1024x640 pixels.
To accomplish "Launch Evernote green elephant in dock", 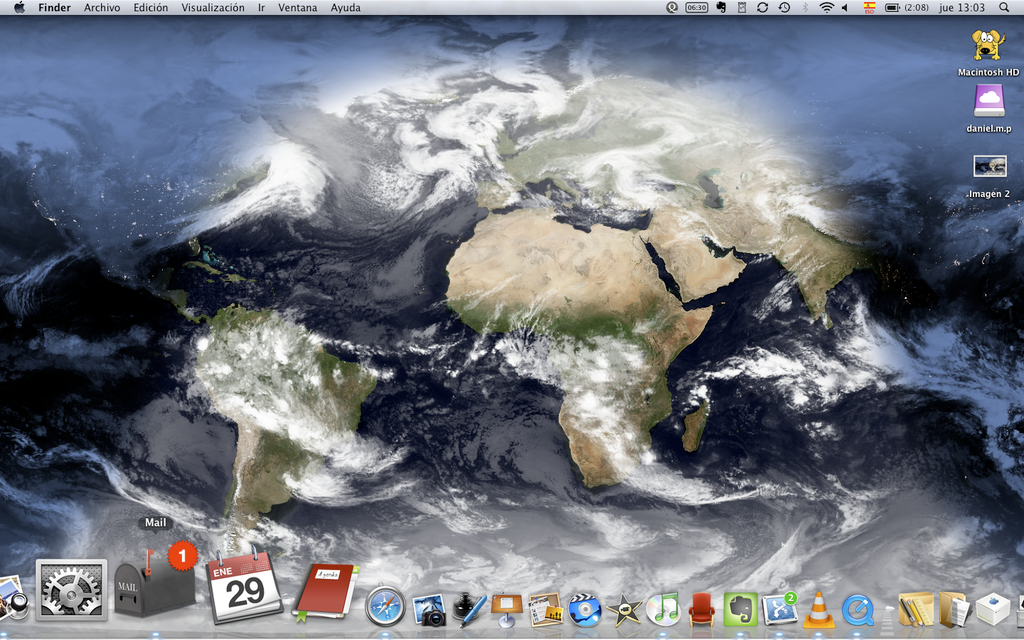I will point(741,609).
